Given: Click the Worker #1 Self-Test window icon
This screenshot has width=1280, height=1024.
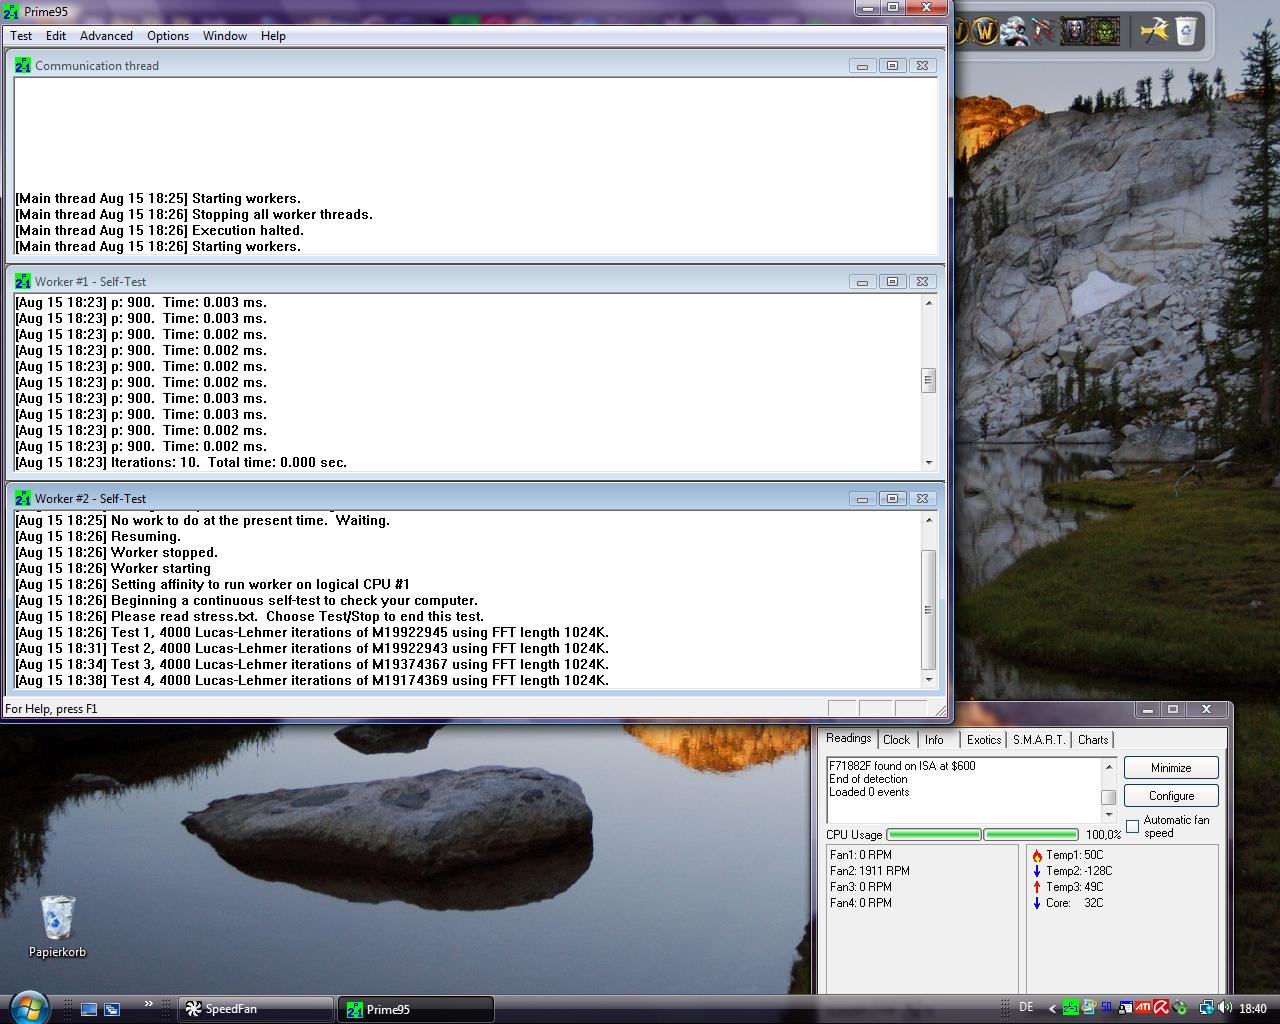Looking at the screenshot, I should pyautogui.click(x=23, y=281).
